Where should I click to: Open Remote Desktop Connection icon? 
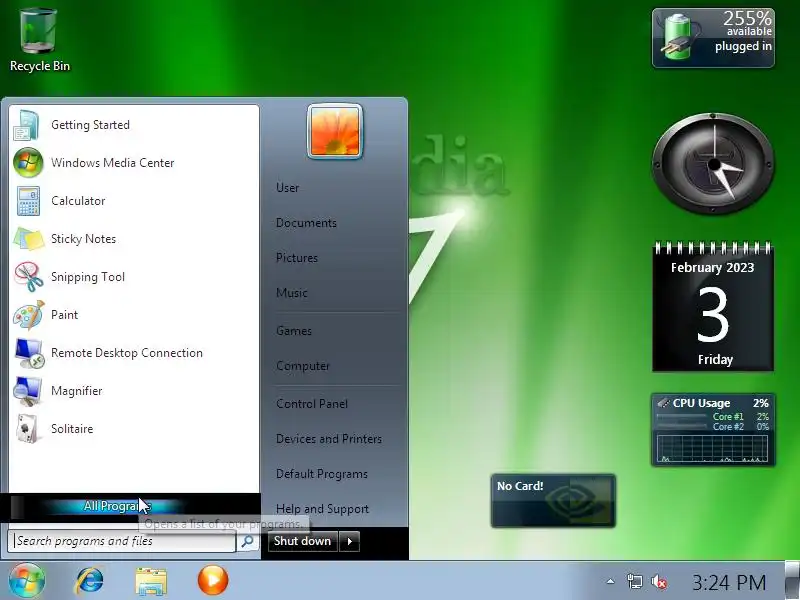(x=29, y=353)
